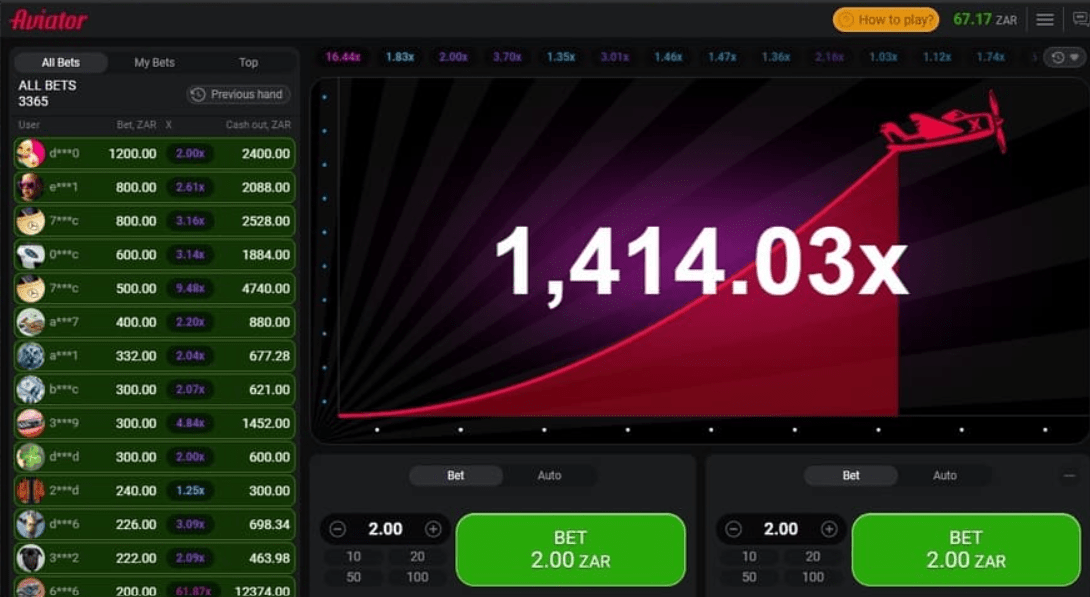This screenshot has height=597, width=1090.
Task: Place the left BET 2.00 ZAR
Action: [570, 549]
